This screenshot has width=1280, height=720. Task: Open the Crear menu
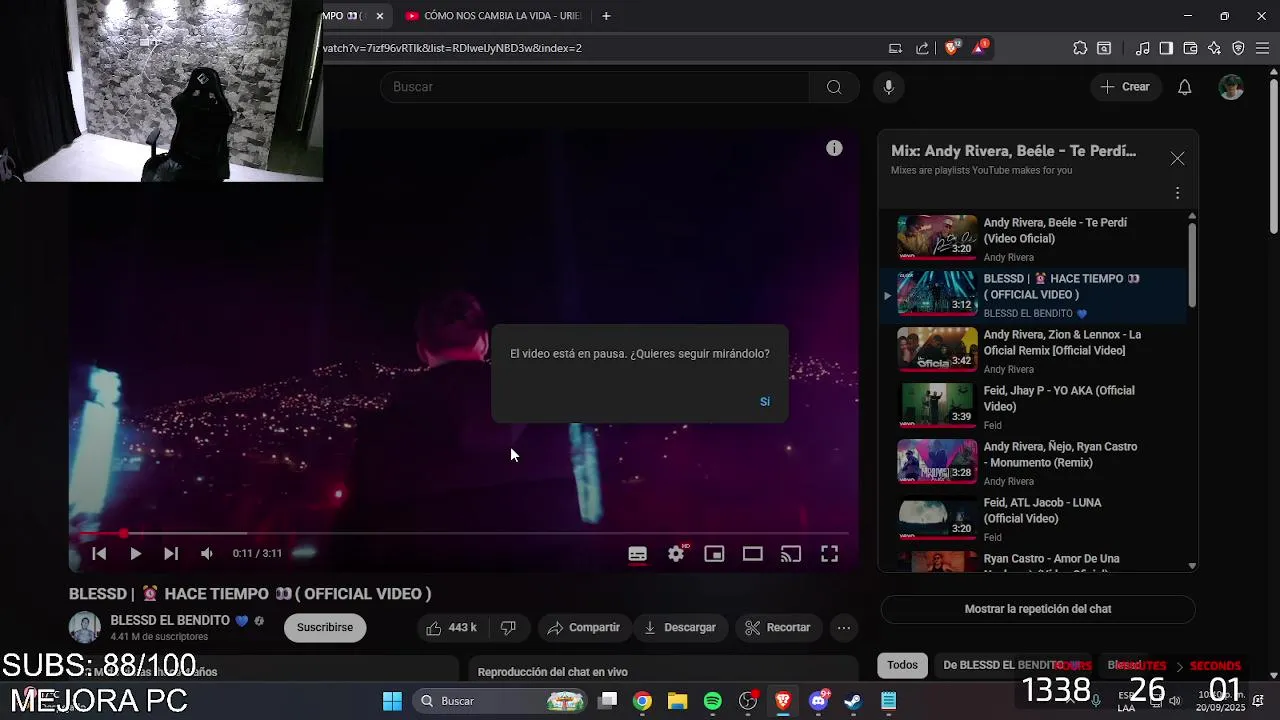[1125, 87]
